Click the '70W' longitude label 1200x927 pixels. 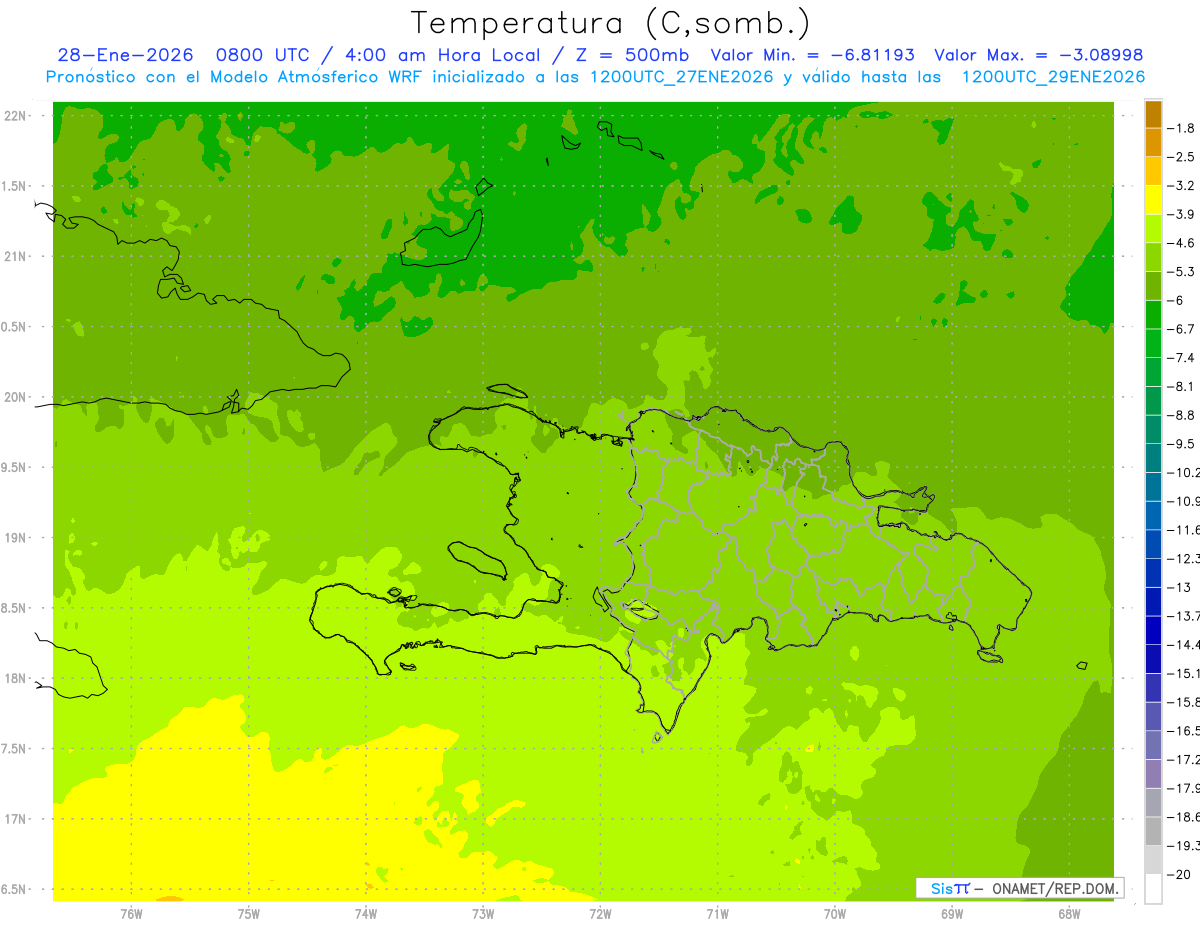pos(834,914)
